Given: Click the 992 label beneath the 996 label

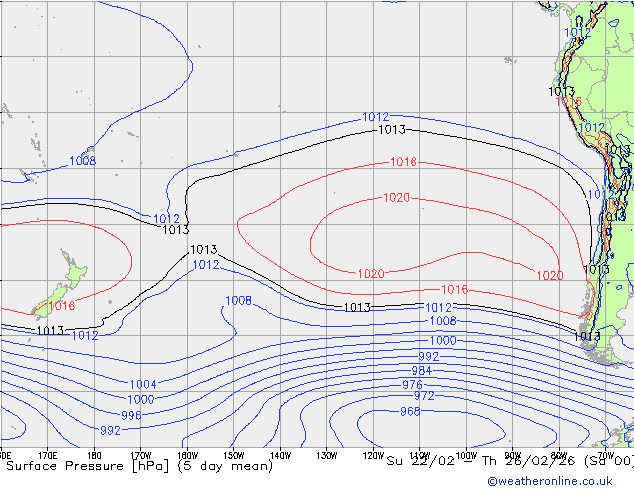Looking at the screenshot, I should point(110,431).
